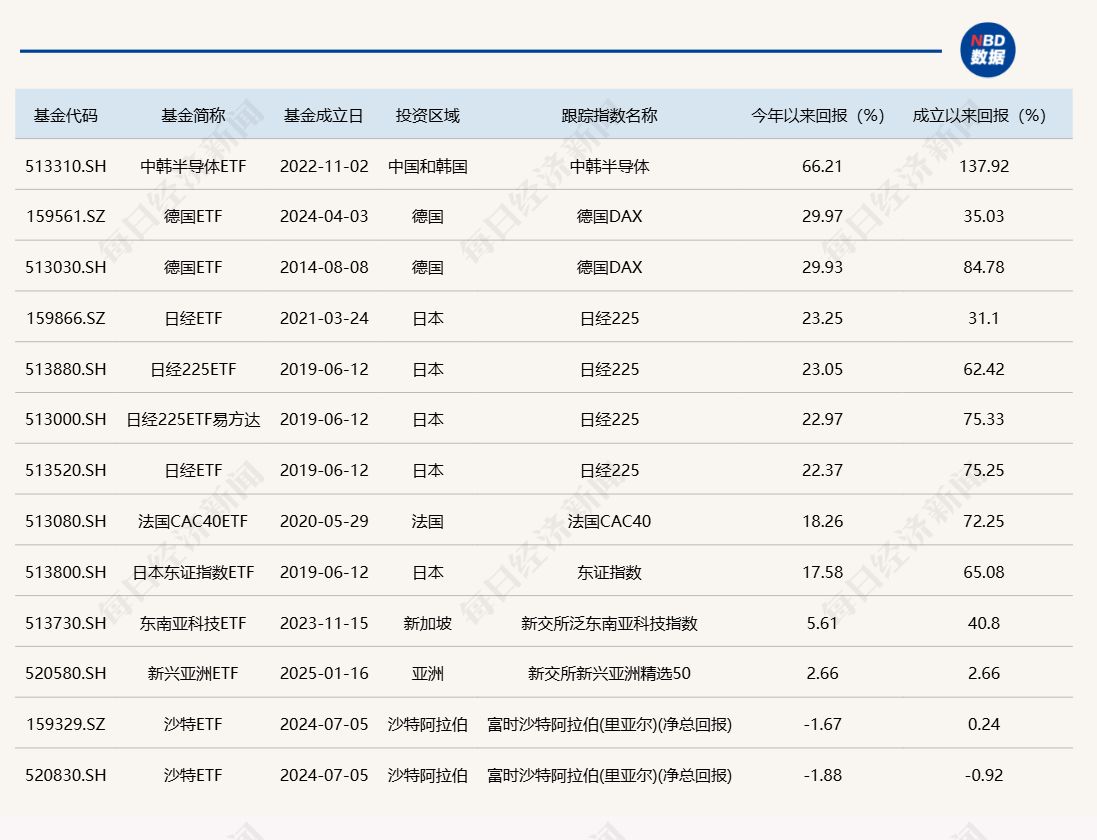This screenshot has height=840, width=1097.
Task: Select the 137.92 since-inception return value
Action: pos(983,166)
